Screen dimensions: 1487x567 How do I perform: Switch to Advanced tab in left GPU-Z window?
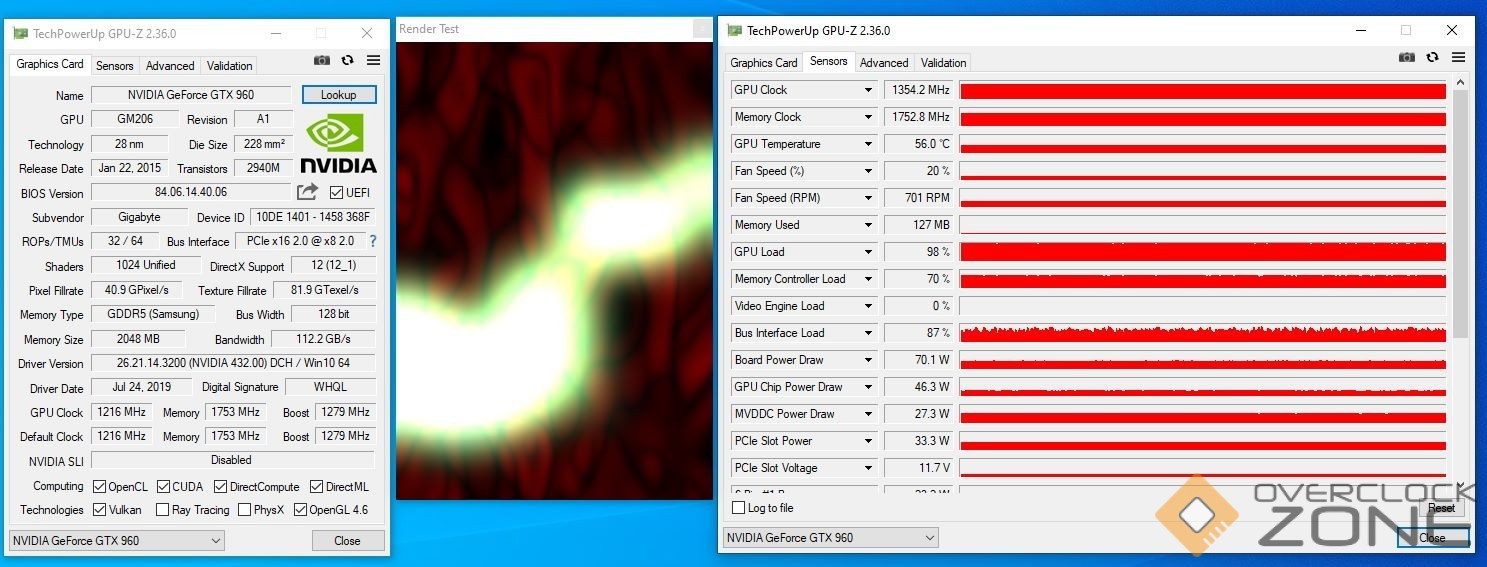[170, 66]
